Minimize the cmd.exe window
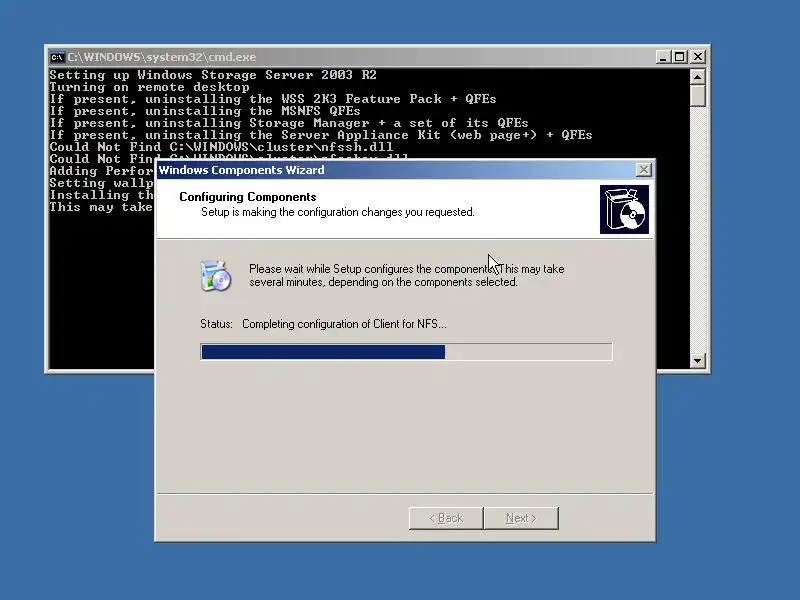Image resolution: width=800 pixels, height=600 pixels. (x=663, y=57)
